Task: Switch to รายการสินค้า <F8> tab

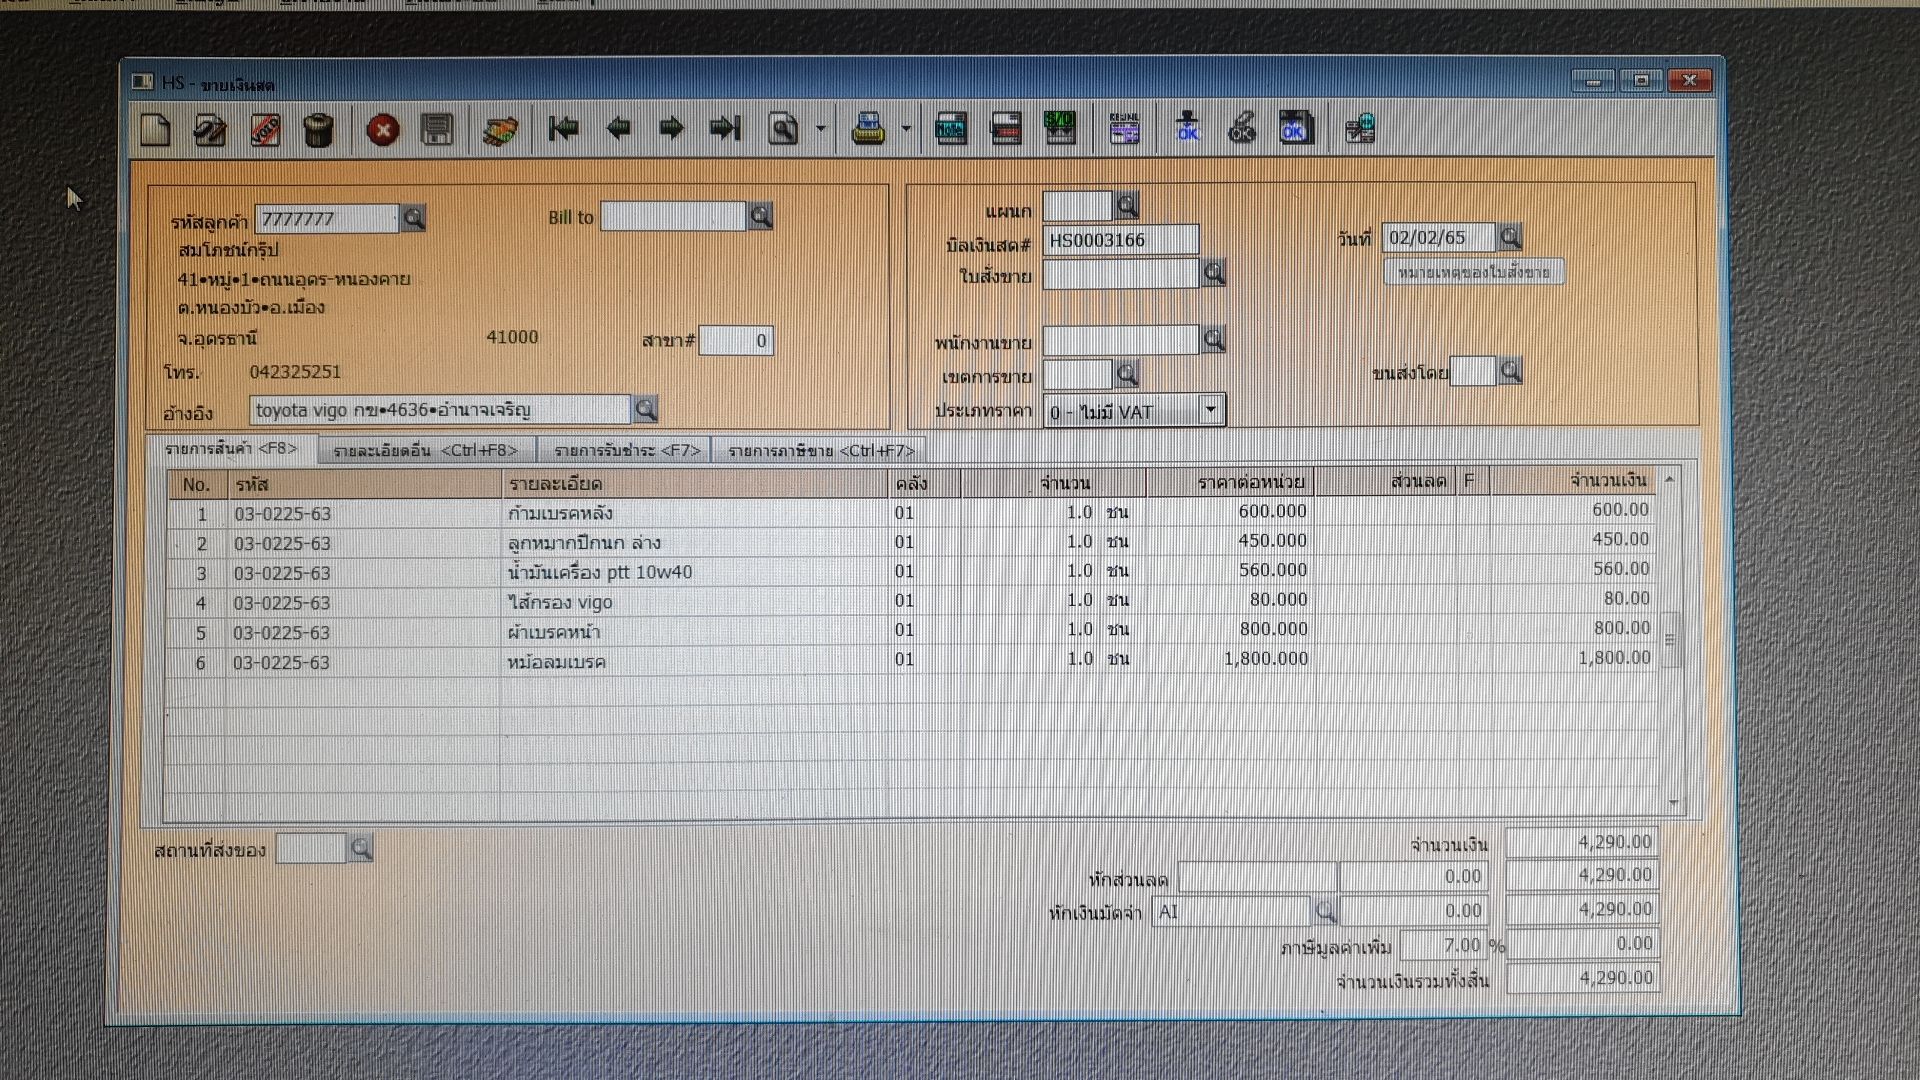Action: coord(231,449)
